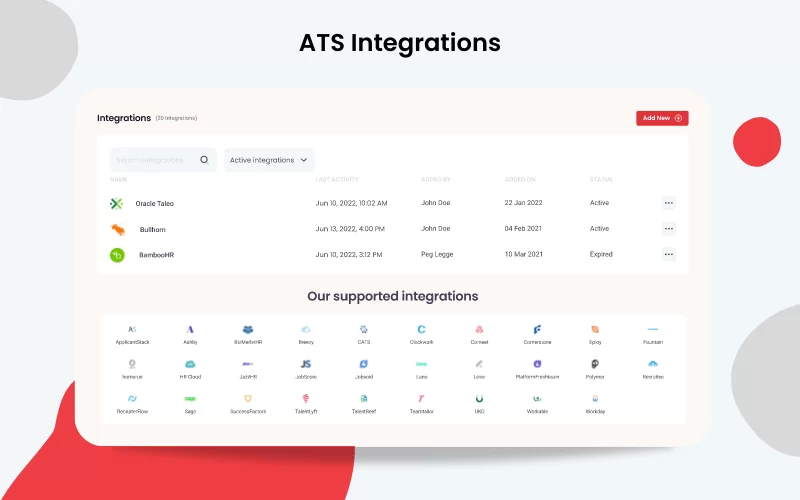The height and width of the screenshot is (500, 800).
Task: Click the NAME column header
Action: [x=118, y=180]
